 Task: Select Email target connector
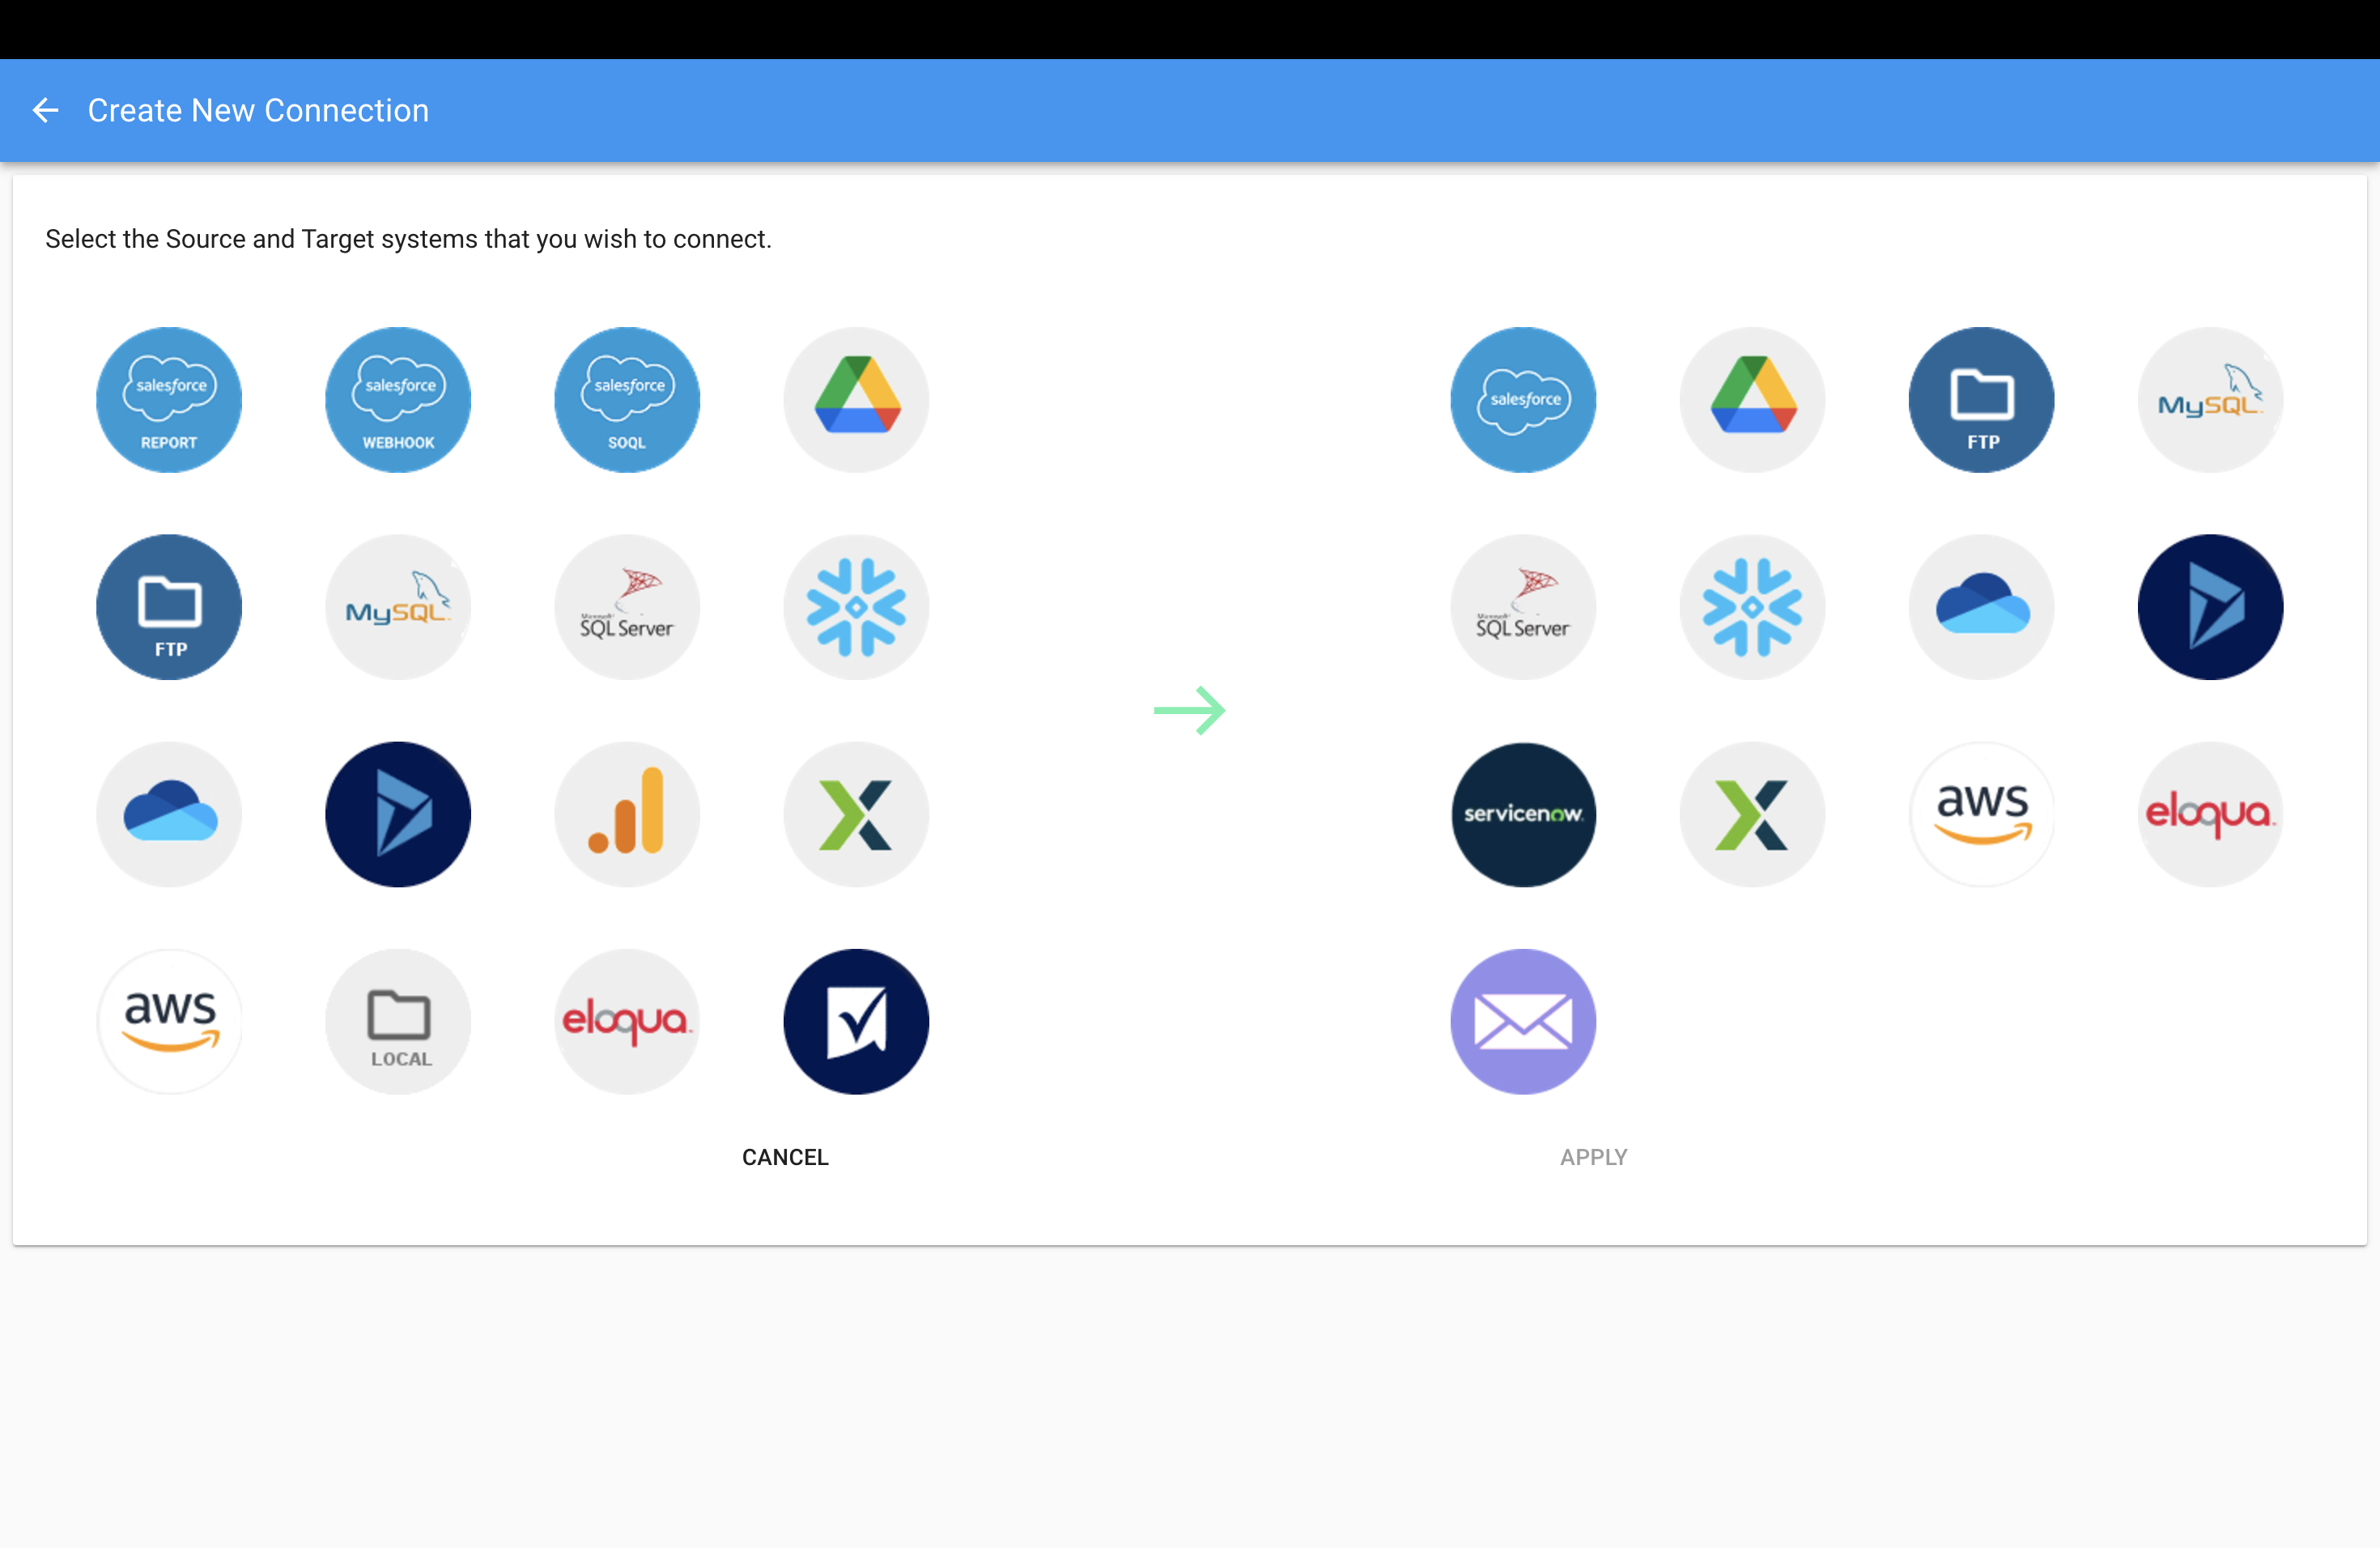coord(1523,1021)
